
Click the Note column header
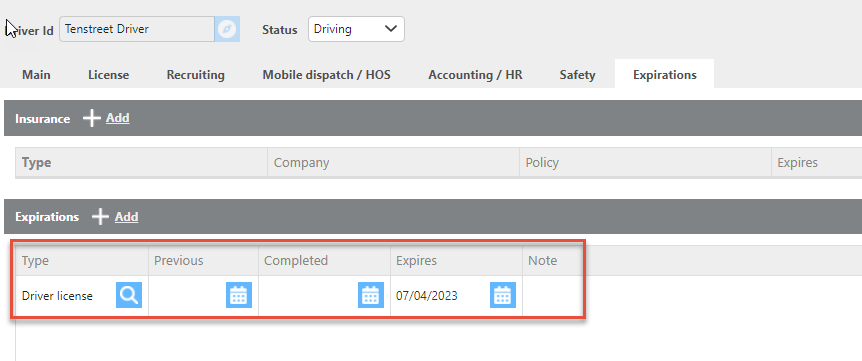[x=543, y=260]
